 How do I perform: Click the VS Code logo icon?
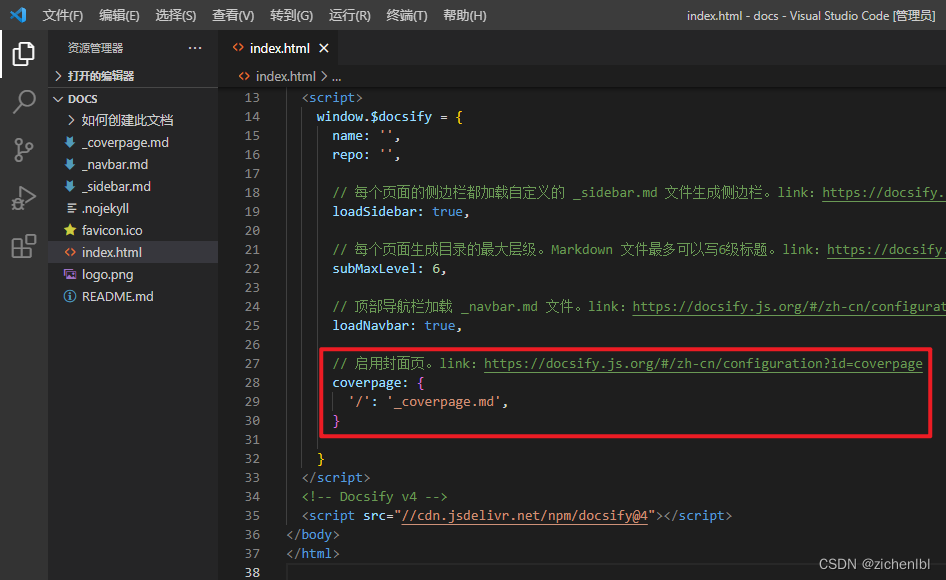tap(18, 14)
